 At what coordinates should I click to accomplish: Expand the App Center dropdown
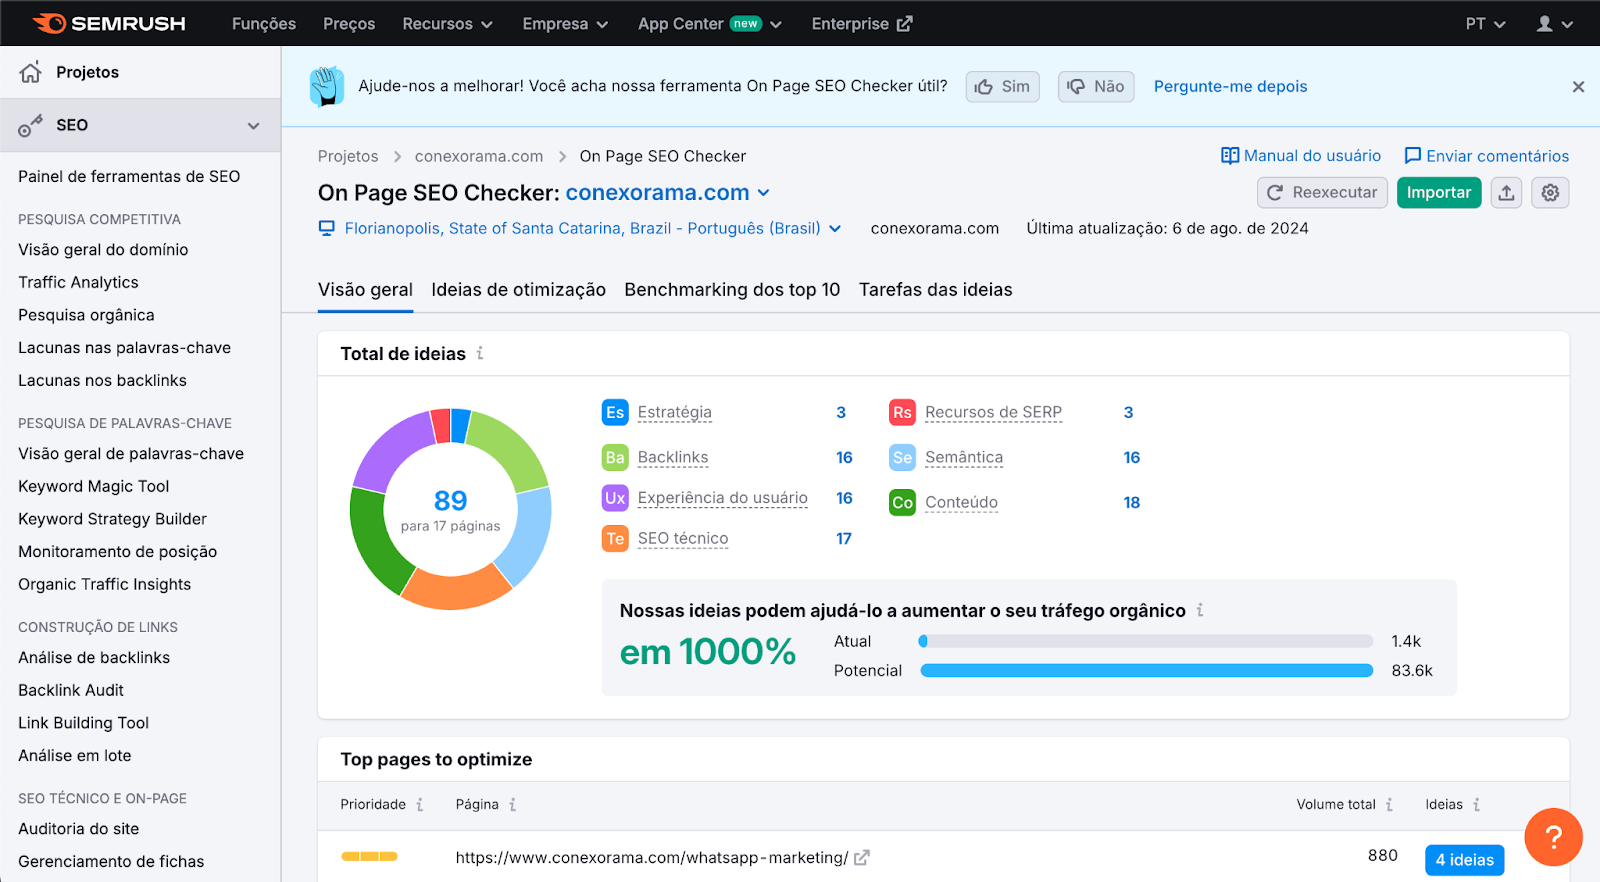(x=710, y=24)
